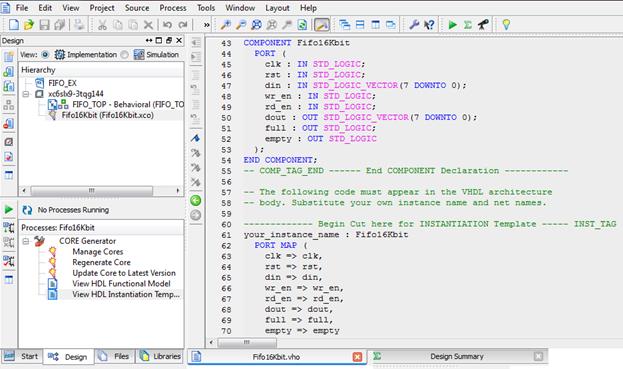Click the New file toolbar icon

pos(14,25)
